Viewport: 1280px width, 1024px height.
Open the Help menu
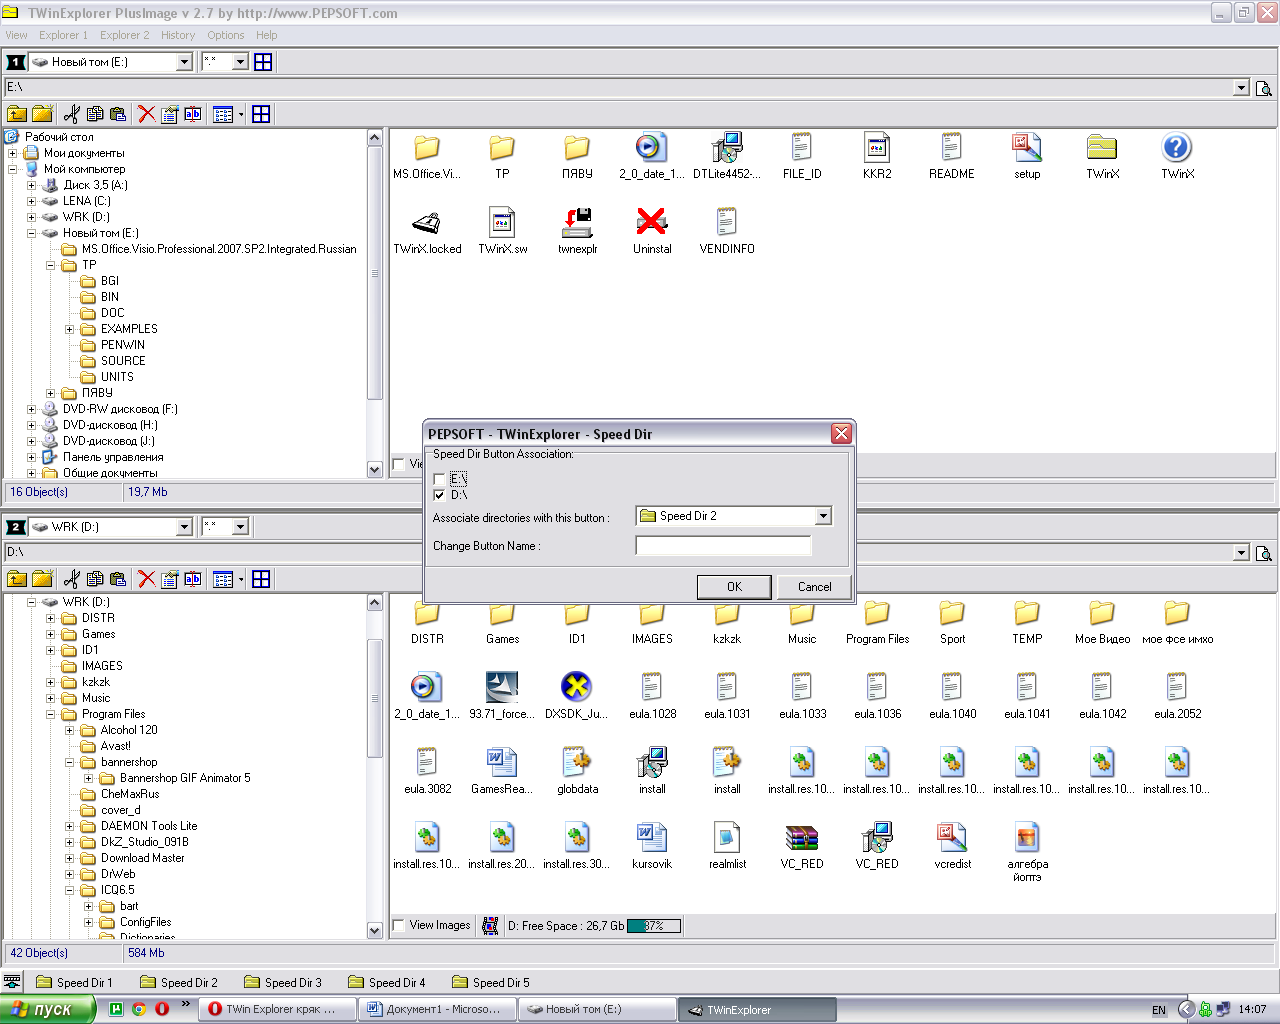266,35
